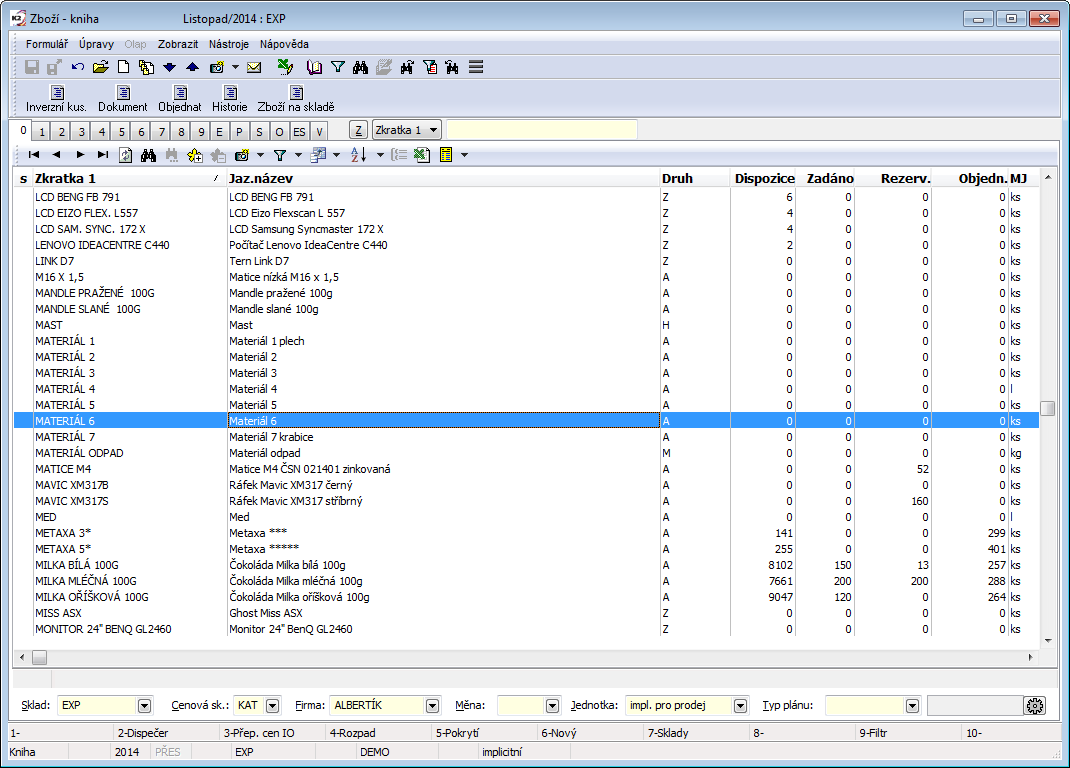Click the settings gear button at bottom right
The width and height of the screenshot is (1070, 768).
[x=1034, y=705]
